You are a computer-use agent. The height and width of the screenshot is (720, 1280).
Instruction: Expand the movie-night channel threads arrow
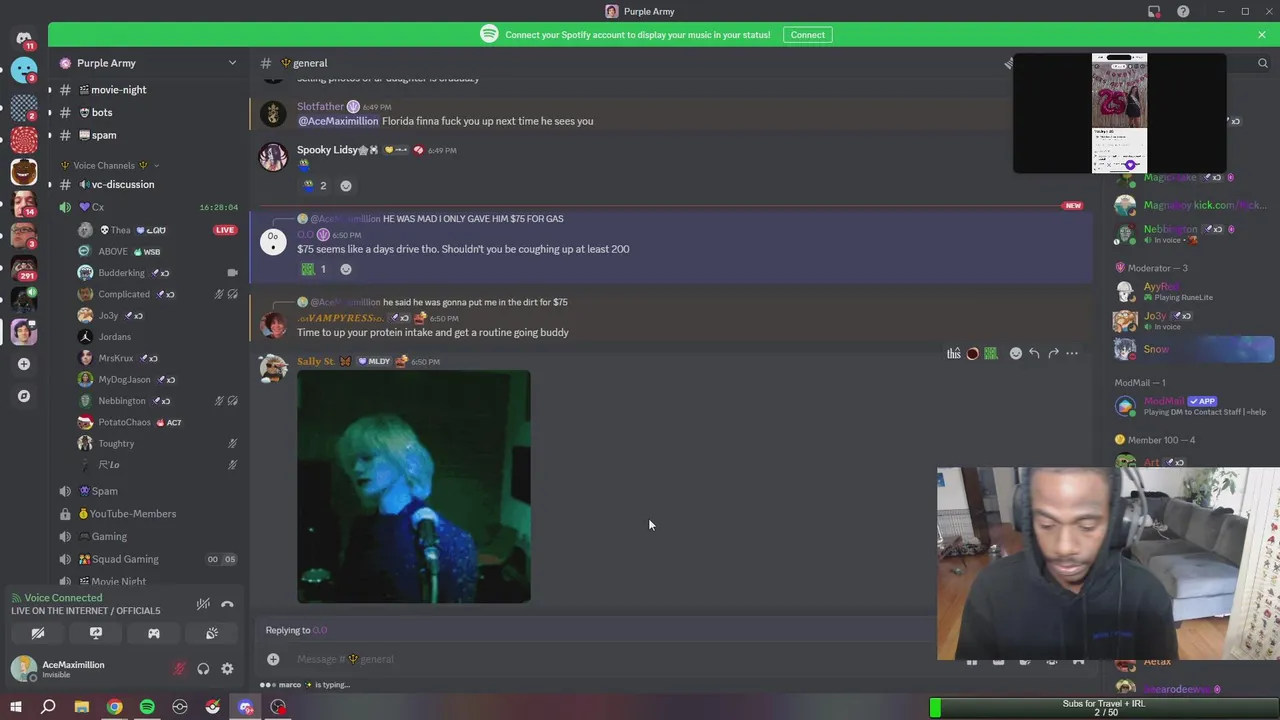(49, 90)
